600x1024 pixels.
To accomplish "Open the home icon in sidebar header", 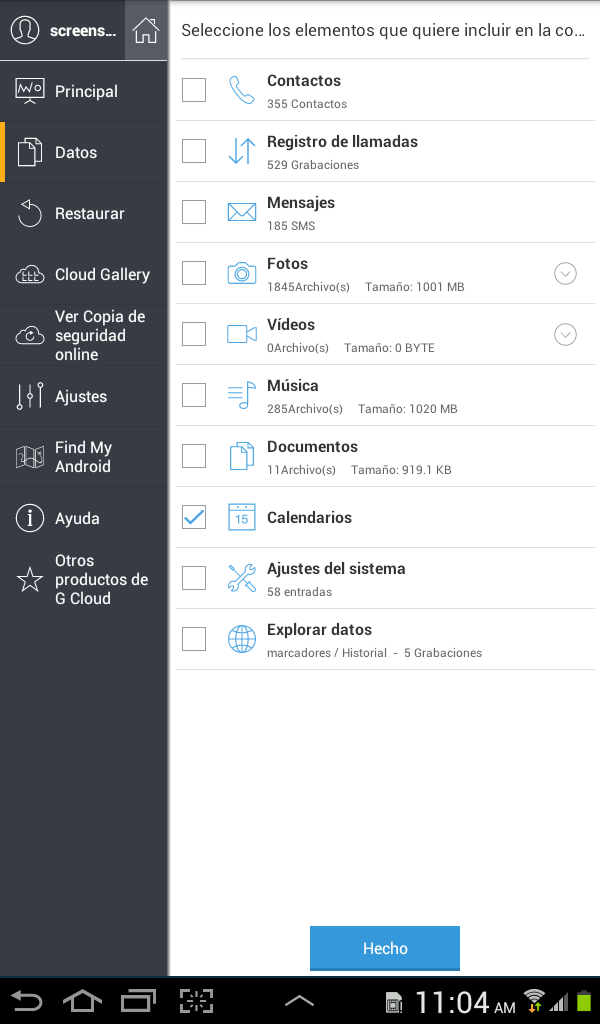I will [146, 30].
